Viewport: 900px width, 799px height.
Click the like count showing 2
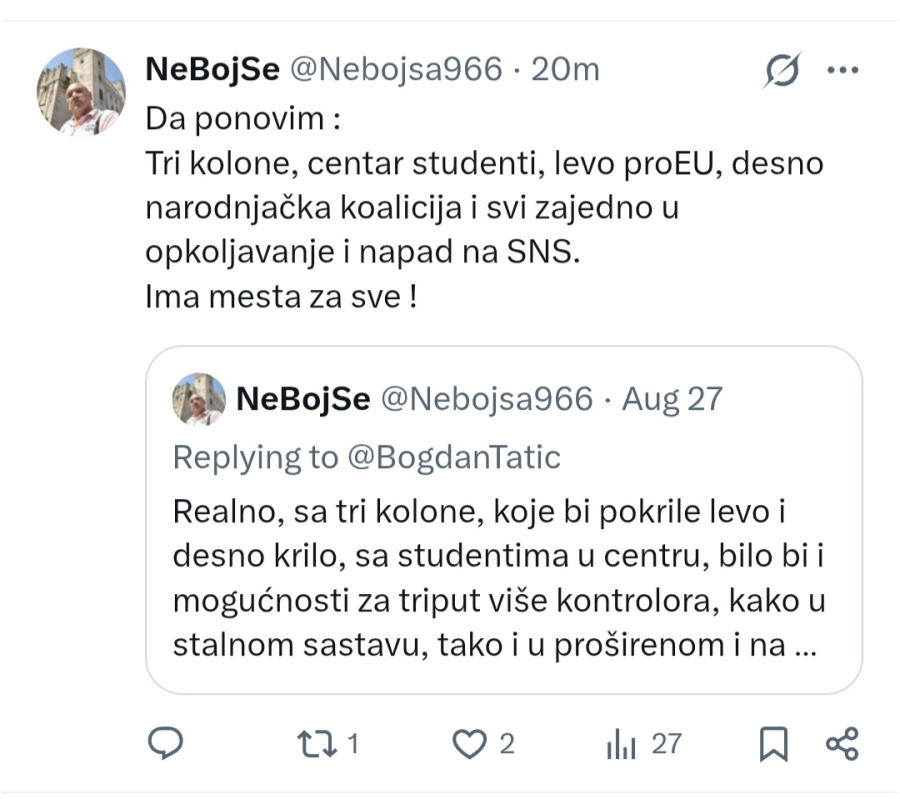[506, 744]
